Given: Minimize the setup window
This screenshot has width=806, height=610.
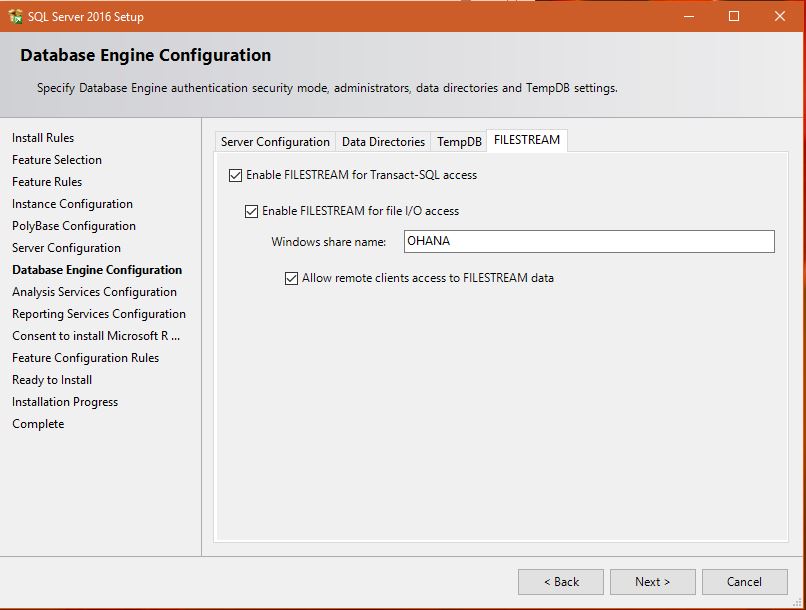Looking at the screenshot, I should click(689, 16).
